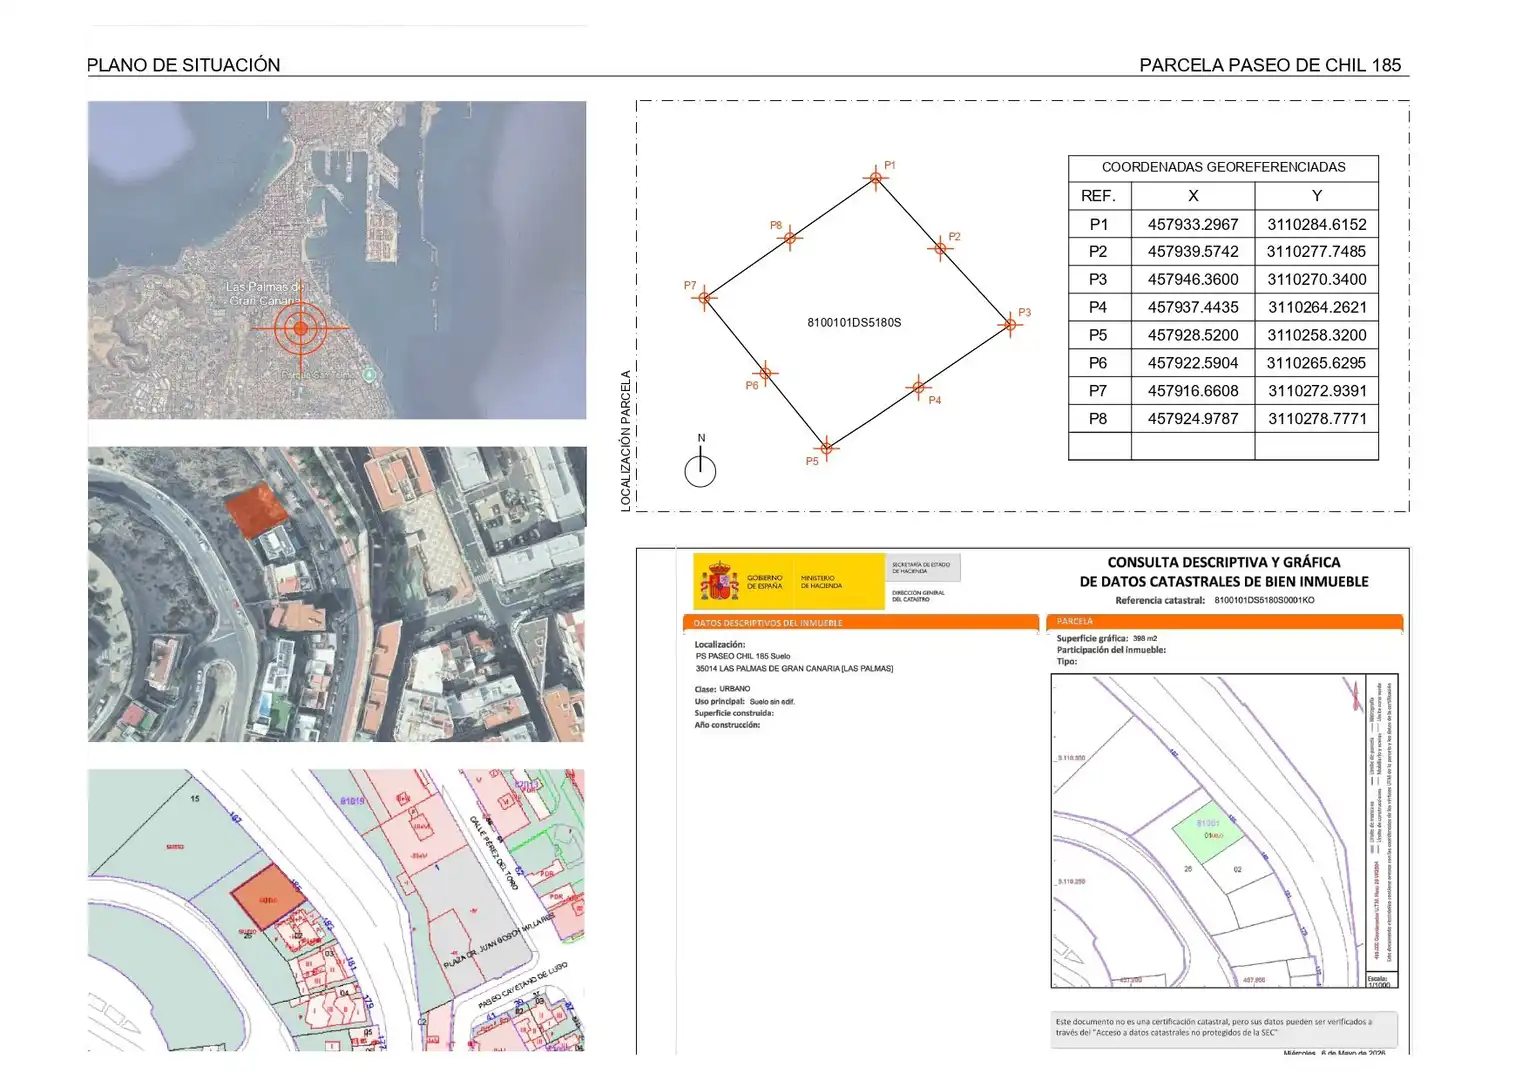This screenshot has width=1529, height=1080.
Task: Select the orange parcel on the cadastral street map
Action: (x=269, y=898)
